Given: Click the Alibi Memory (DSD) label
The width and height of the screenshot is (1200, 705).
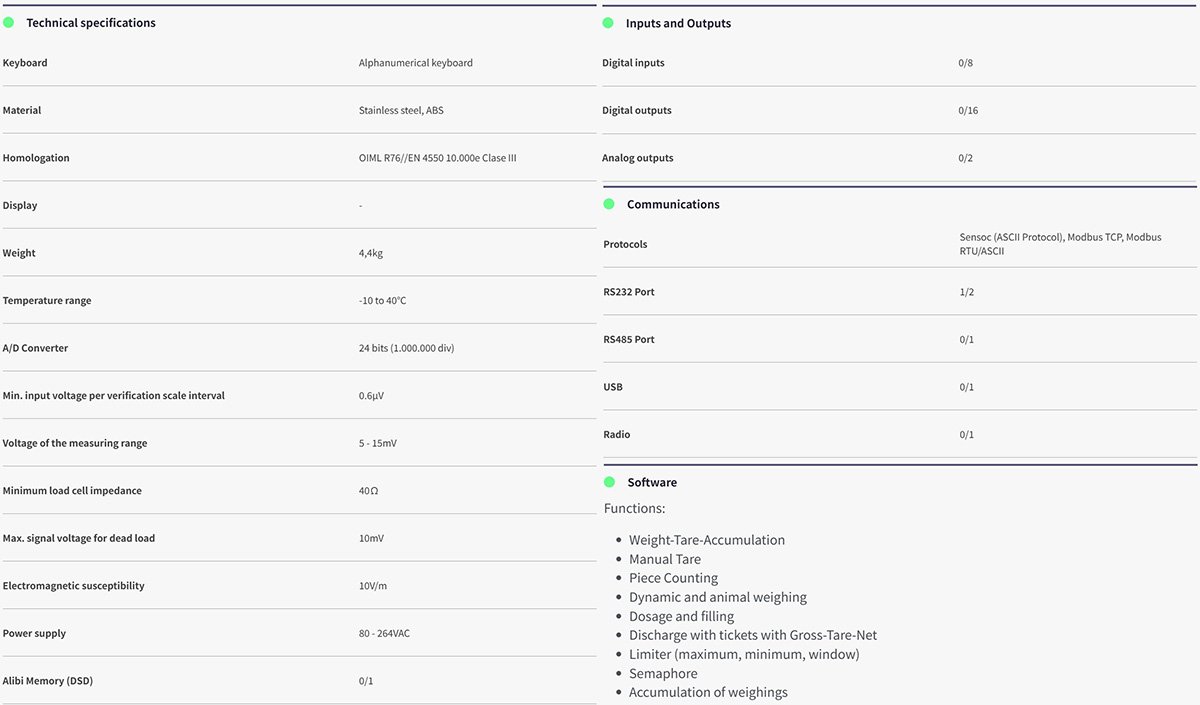Looking at the screenshot, I should click(48, 681).
